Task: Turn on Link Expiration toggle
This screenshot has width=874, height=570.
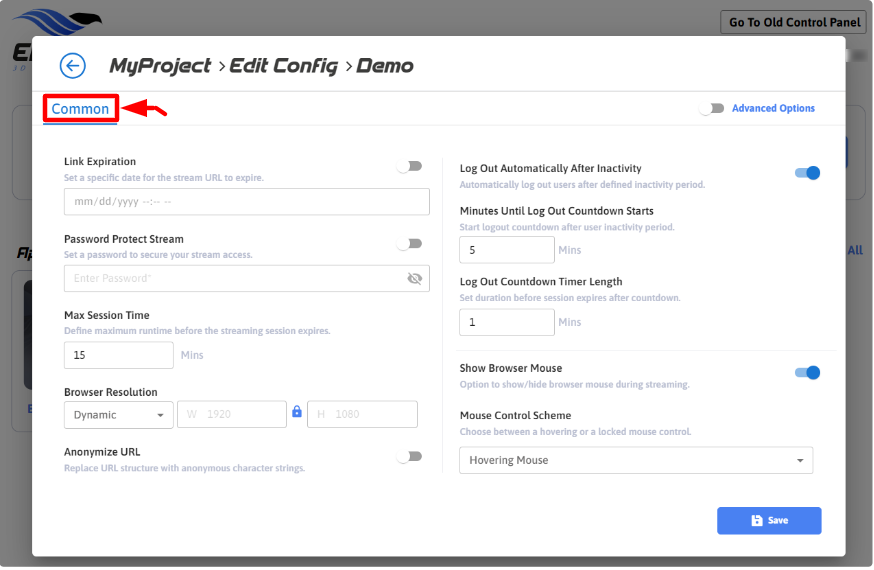Action: (x=409, y=166)
